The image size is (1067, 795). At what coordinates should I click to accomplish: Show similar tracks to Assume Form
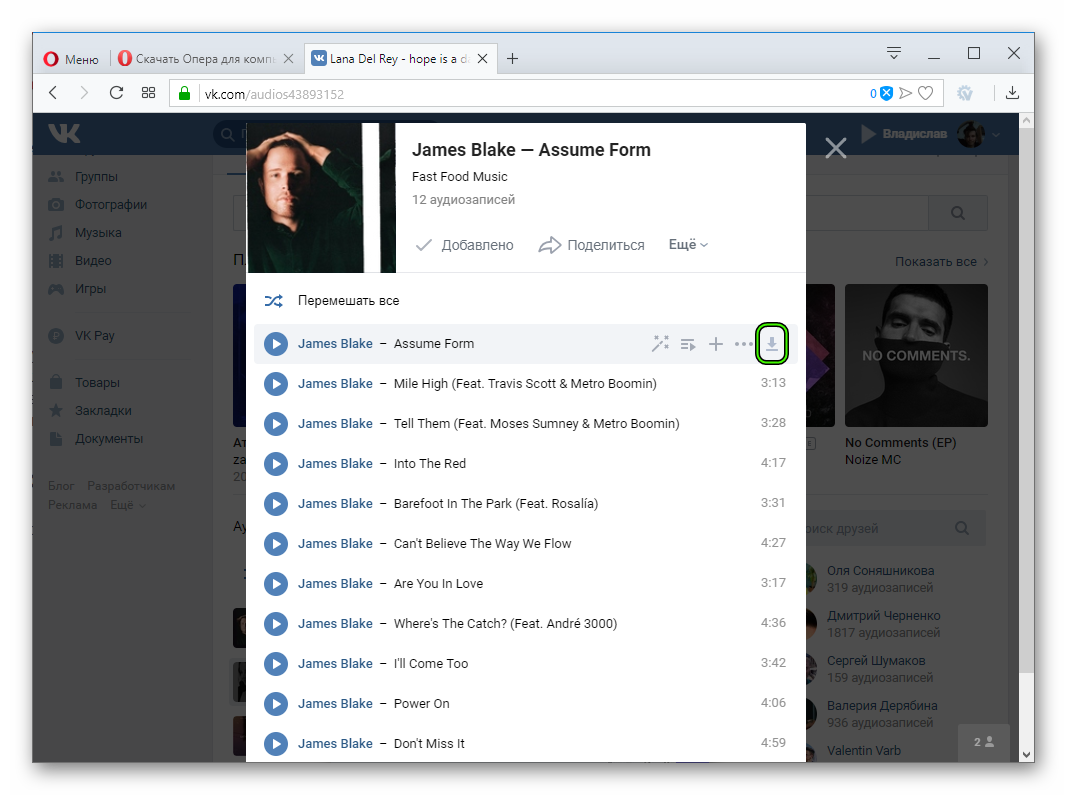pyautogui.click(x=660, y=344)
